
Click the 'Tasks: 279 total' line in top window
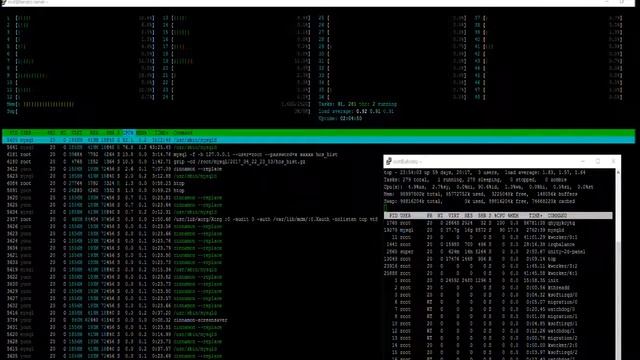pos(476,180)
